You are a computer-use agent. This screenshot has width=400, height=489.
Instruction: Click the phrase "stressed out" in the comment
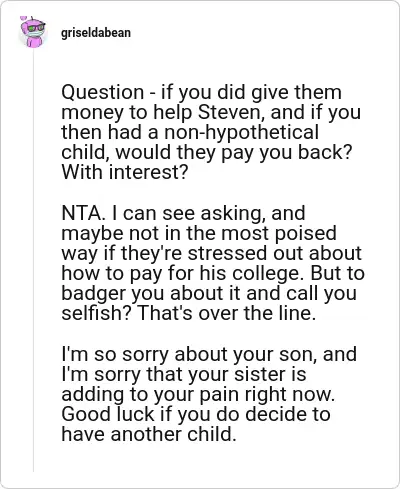tap(245, 253)
